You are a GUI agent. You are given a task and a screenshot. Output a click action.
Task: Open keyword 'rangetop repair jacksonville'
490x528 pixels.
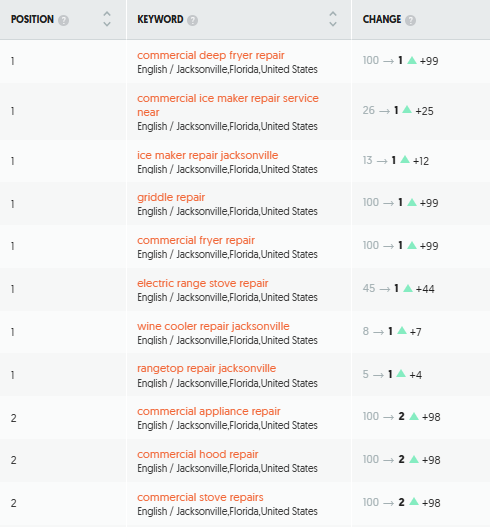pyautogui.click(x=206, y=368)
